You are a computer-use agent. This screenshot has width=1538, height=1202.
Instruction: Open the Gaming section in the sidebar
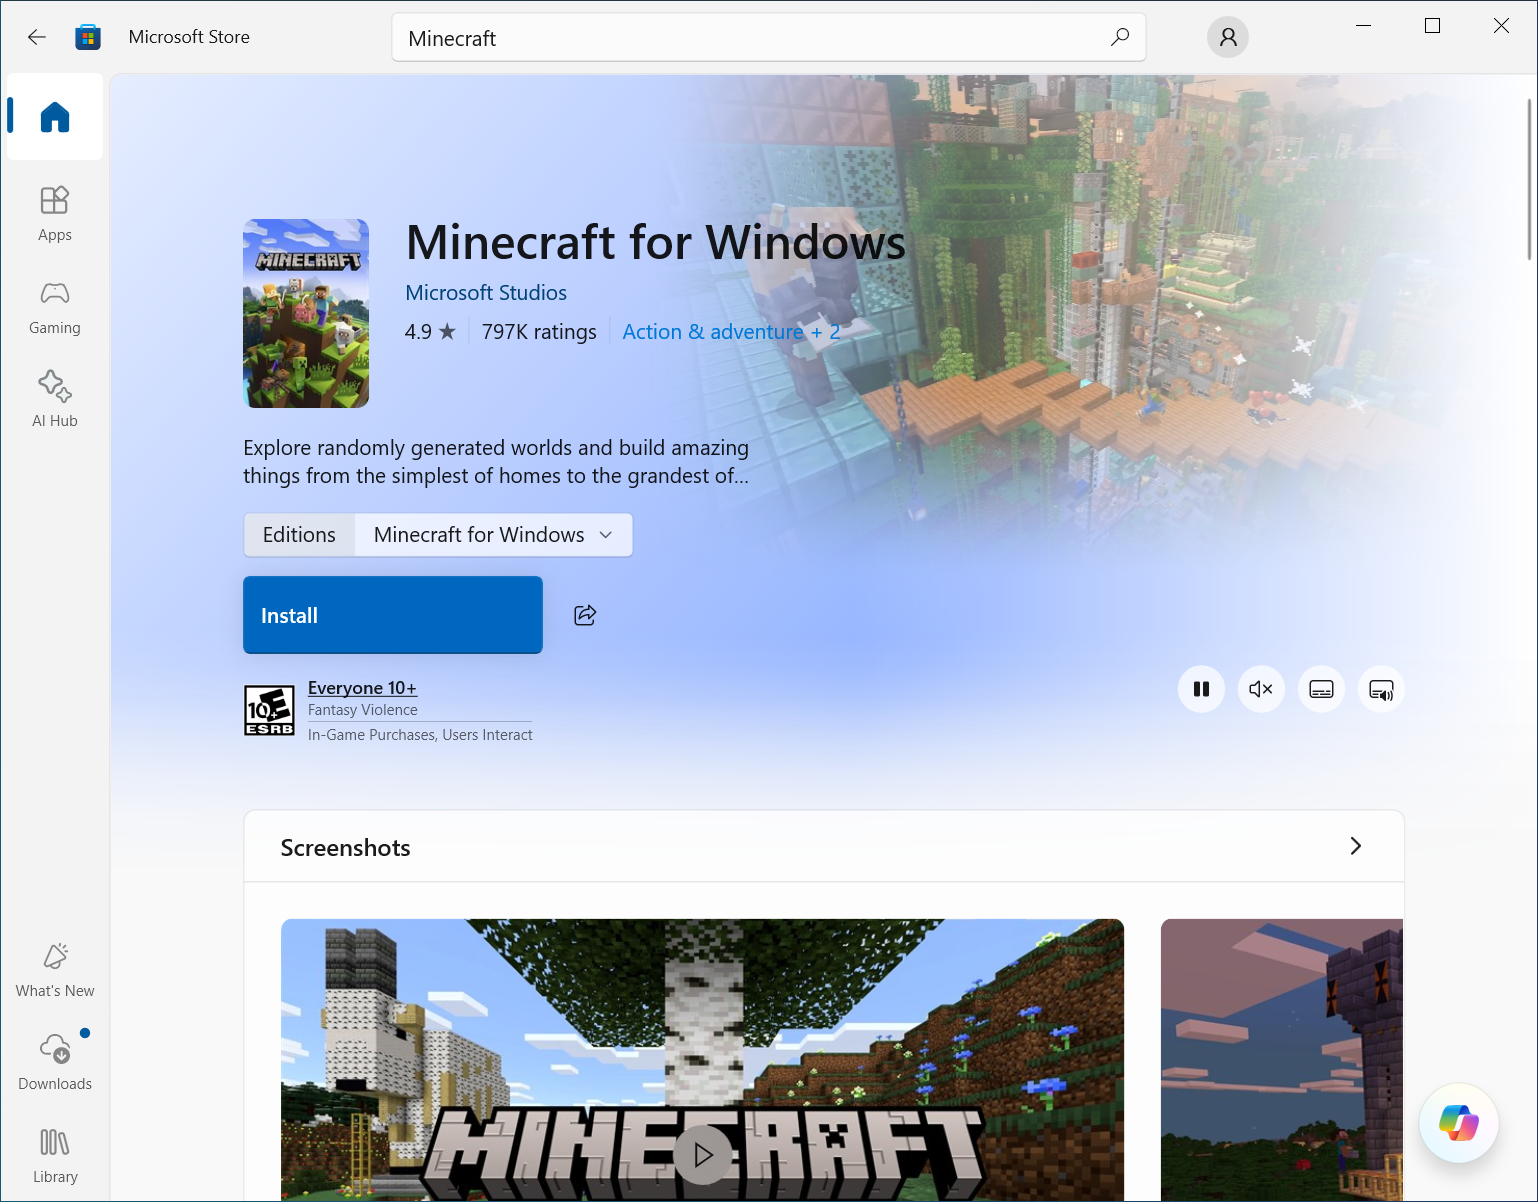click(x=54, y=305)
